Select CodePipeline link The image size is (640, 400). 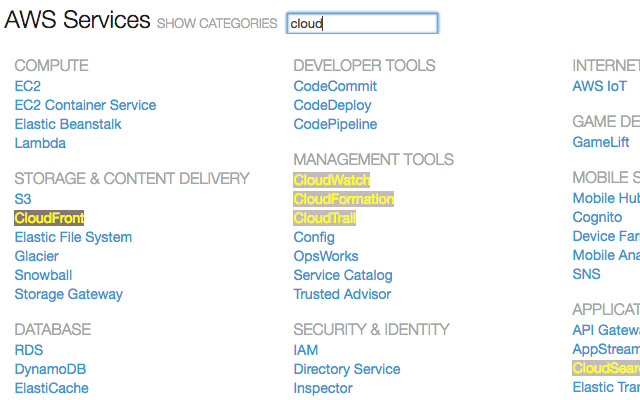pyautogui.click(x=335, y=124)
